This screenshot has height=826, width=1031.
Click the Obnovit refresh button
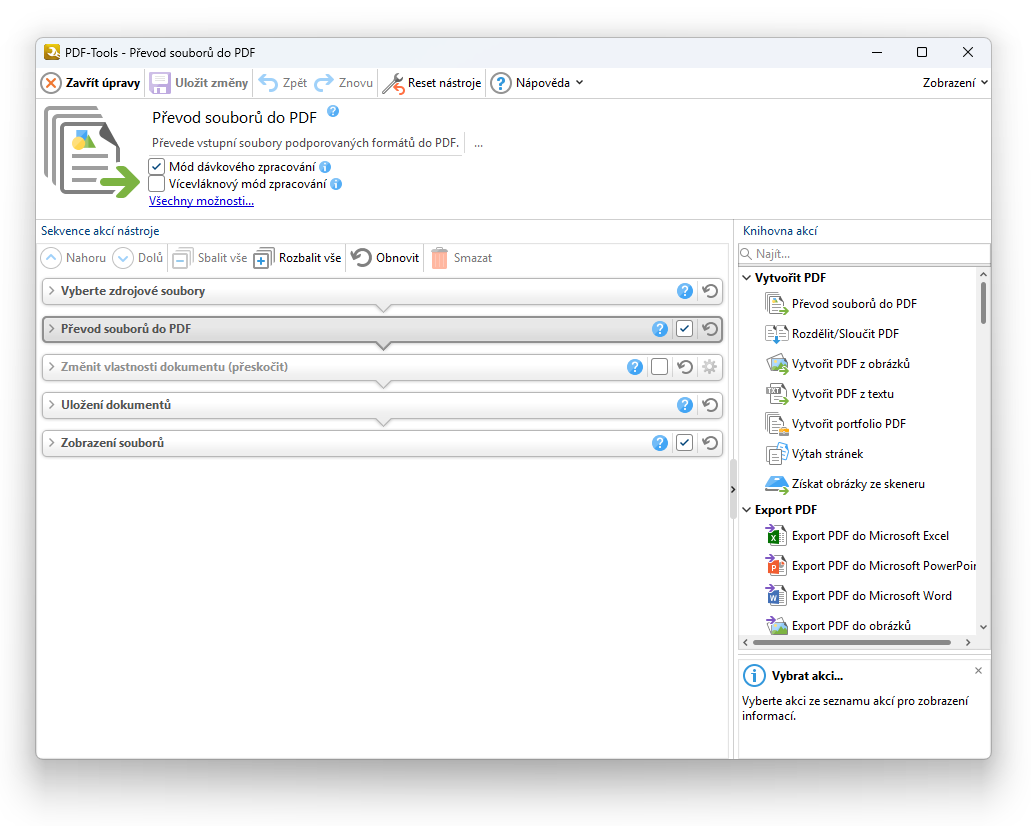pyautogui.click(x=385, y=258)
